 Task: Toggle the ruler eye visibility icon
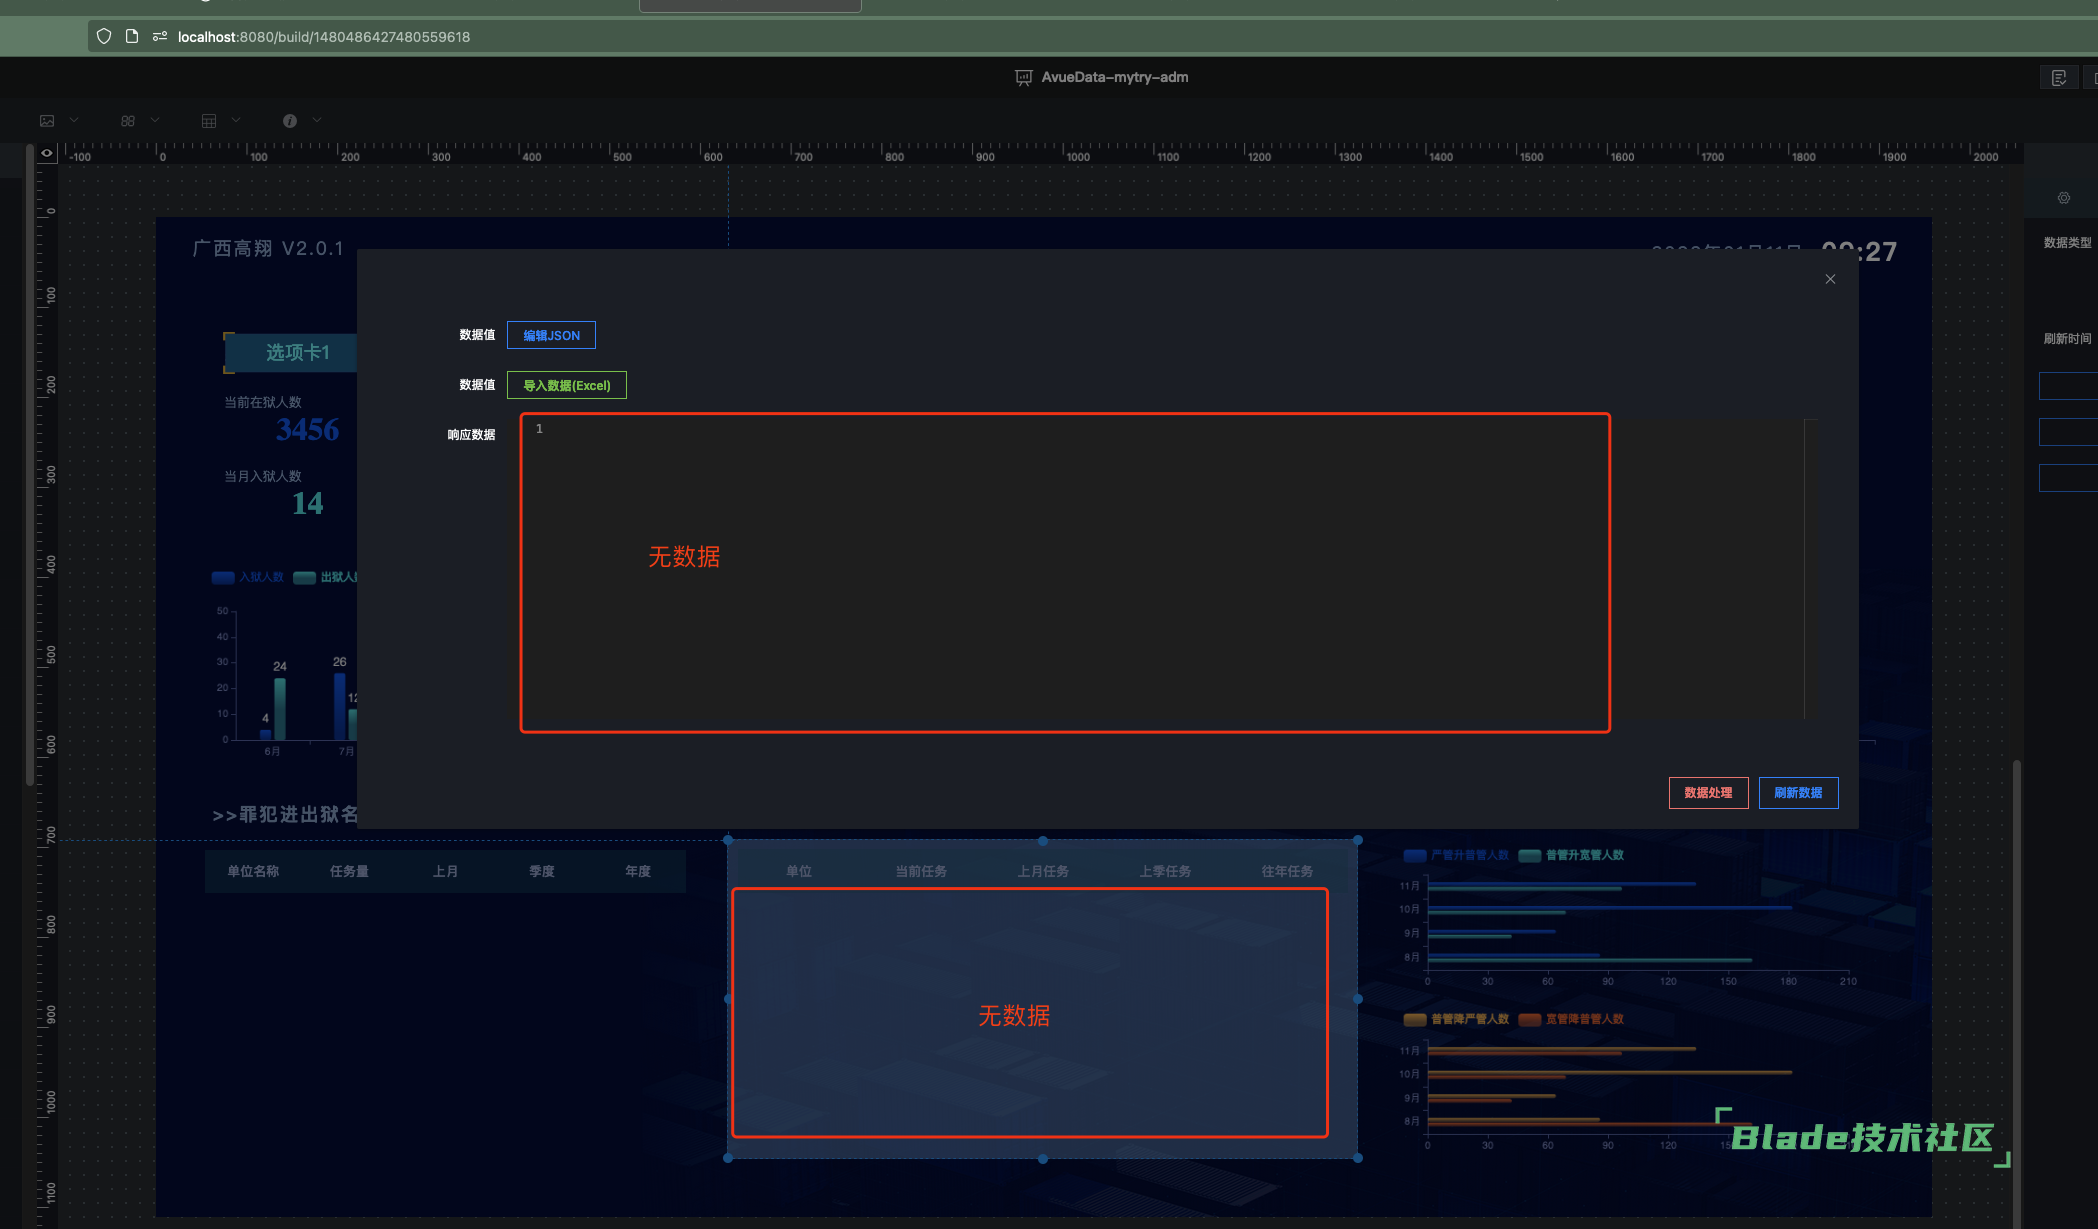point(47,153)
